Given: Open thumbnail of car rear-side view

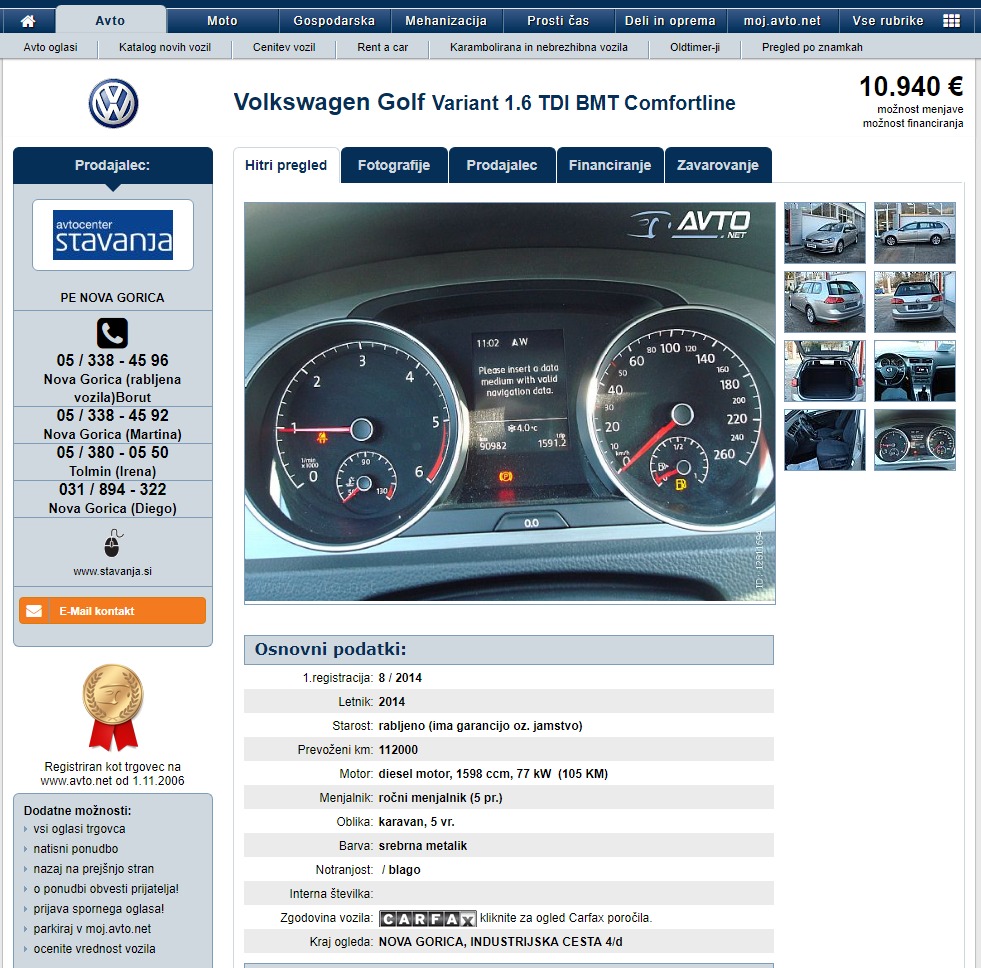Looking at the screenshot, I should click(825, 302).
